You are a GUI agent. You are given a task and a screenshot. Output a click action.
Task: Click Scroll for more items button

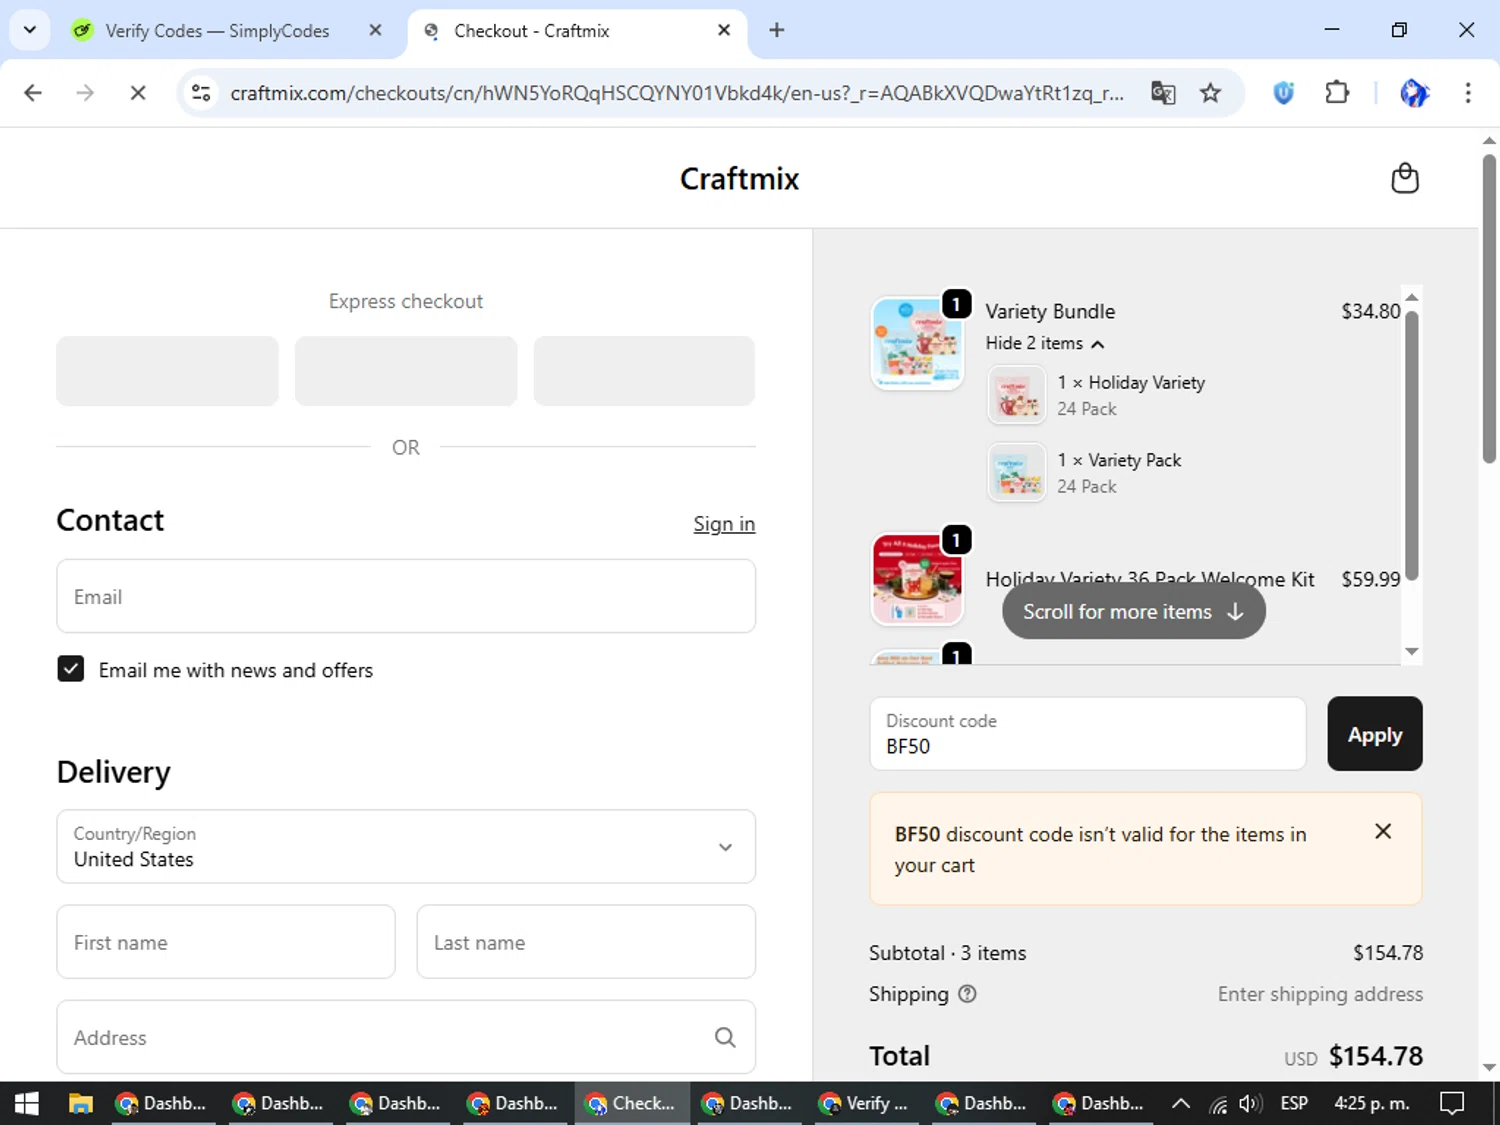[1134, 611]
